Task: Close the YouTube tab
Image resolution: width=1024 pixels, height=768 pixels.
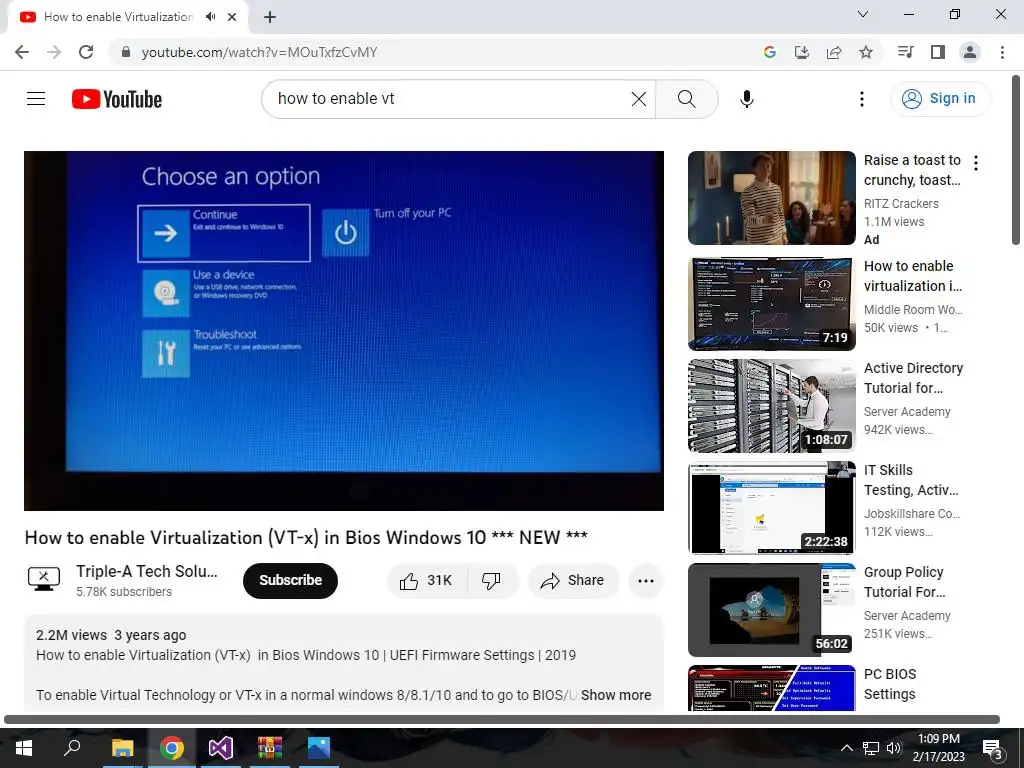Action: pyautogui.click(x=232, y=17)
